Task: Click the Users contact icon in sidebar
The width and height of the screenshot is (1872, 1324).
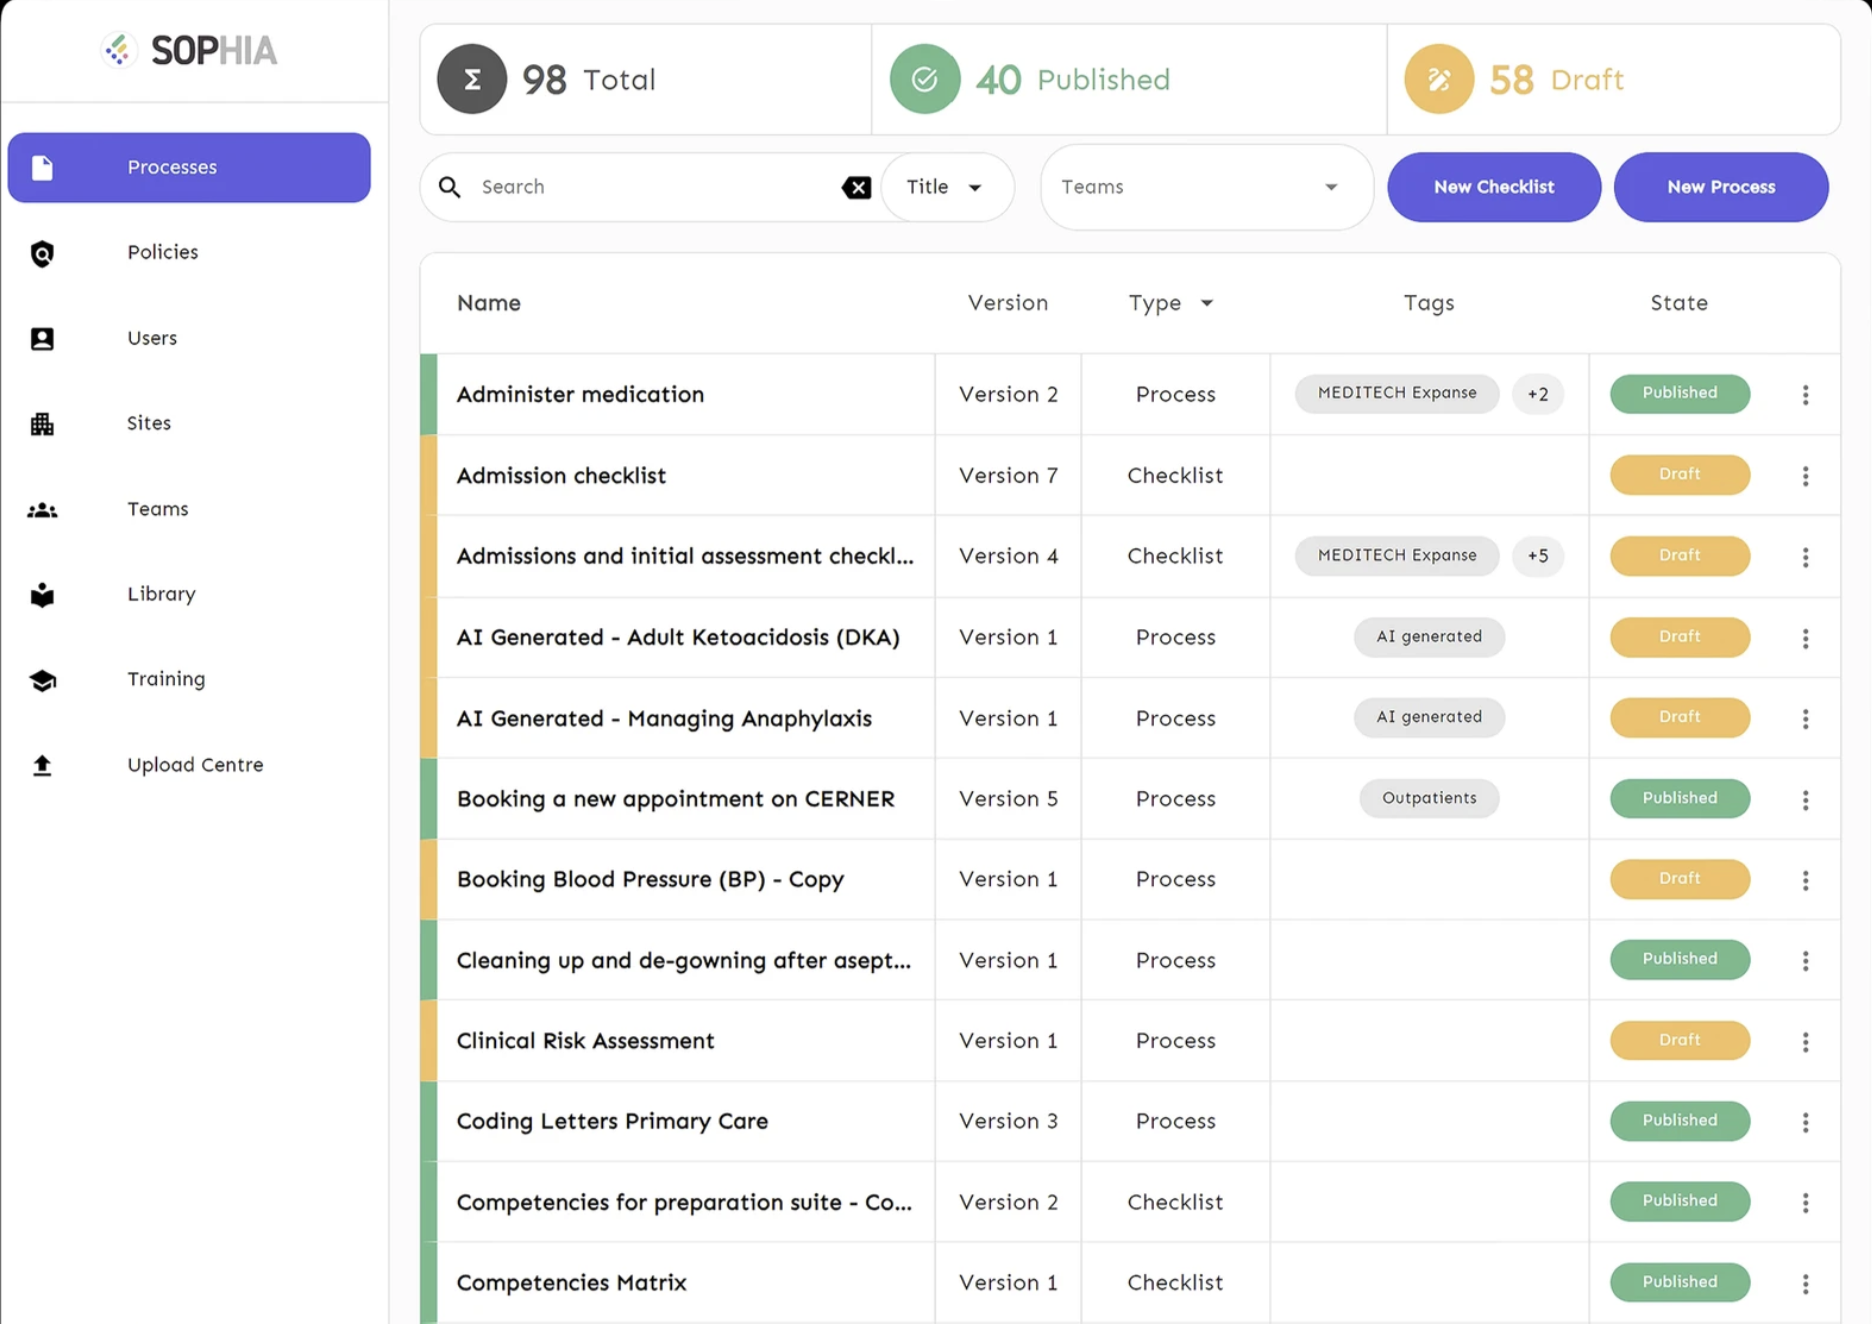Action: [42, 339]
